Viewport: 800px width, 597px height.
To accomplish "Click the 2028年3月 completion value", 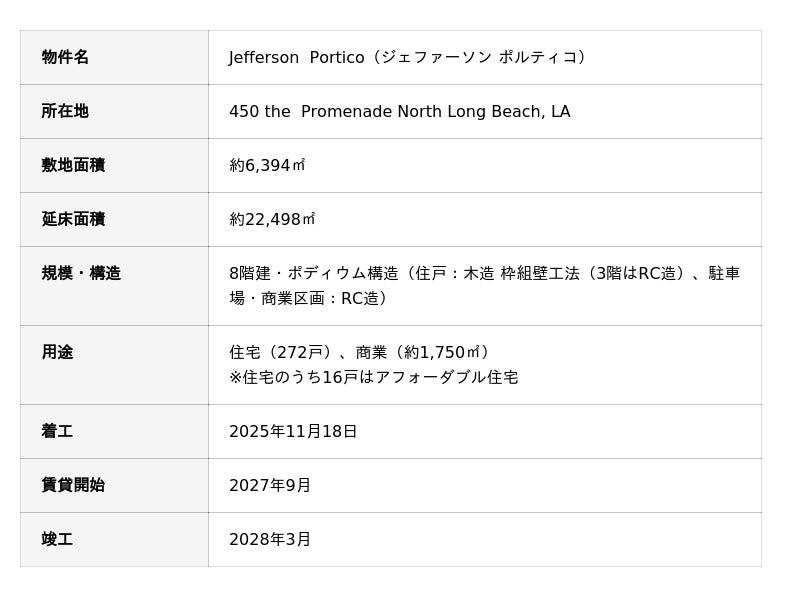I will pyautogui.click(x=270, y=539).
